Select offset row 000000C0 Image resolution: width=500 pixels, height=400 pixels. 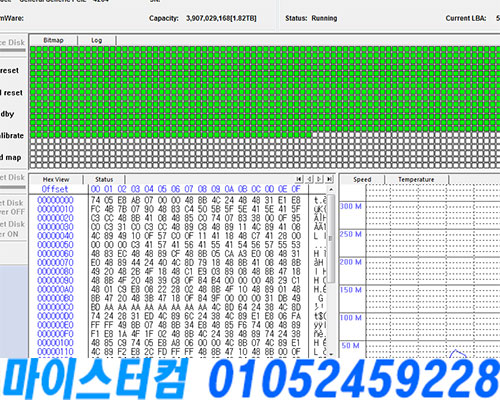55,307
